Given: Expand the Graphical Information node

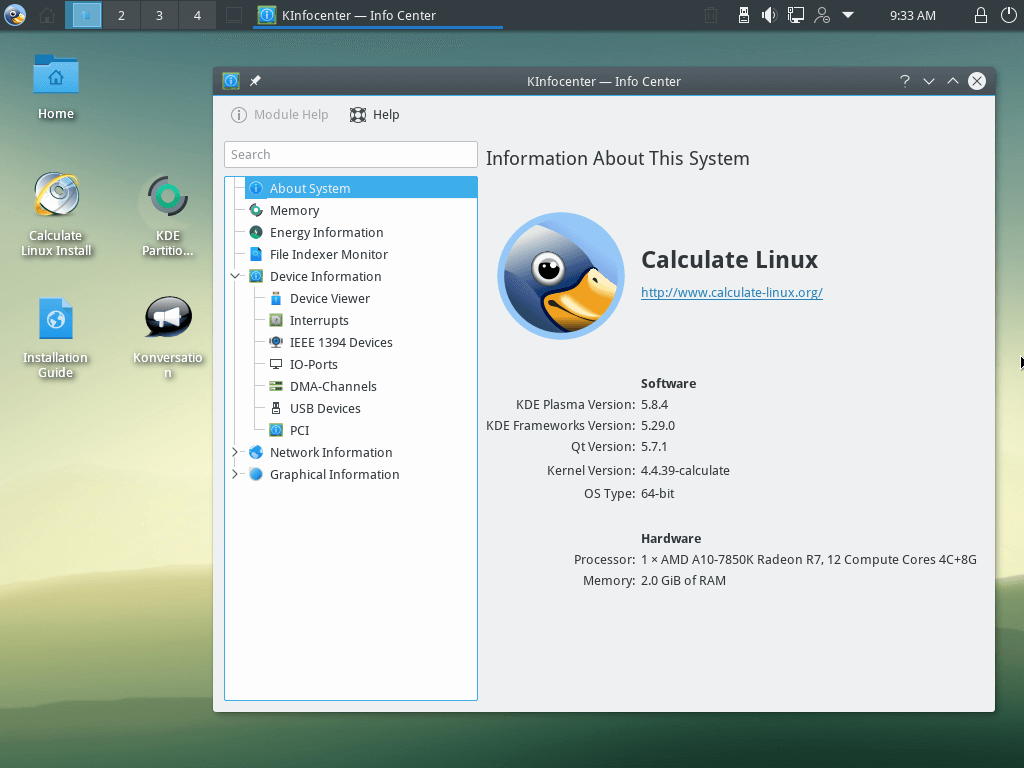Looking at the screenshot, I should click(234, 474).
